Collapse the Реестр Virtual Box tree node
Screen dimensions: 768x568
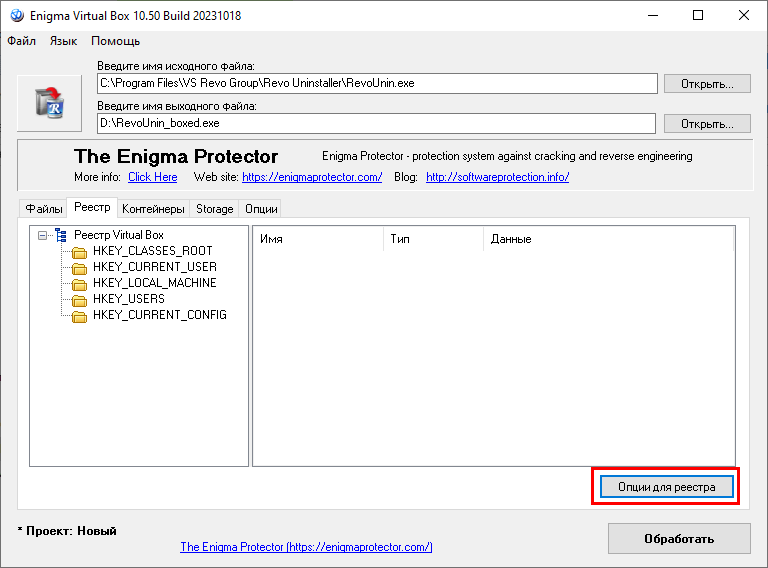click(x=43, y=236)
